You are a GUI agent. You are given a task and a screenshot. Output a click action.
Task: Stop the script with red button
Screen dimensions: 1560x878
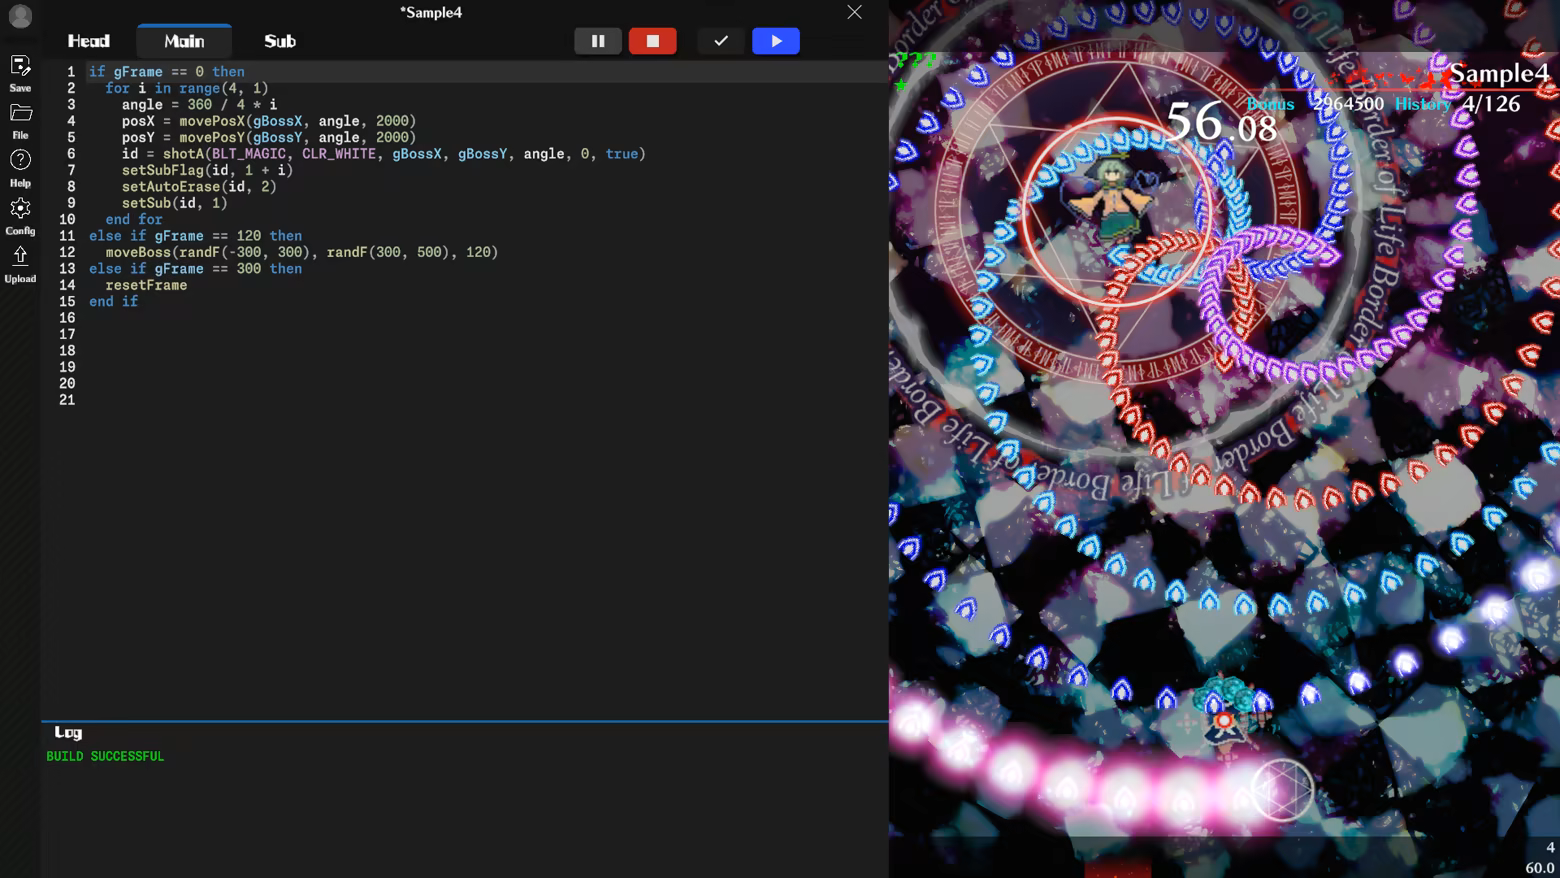tap(653, 41)
